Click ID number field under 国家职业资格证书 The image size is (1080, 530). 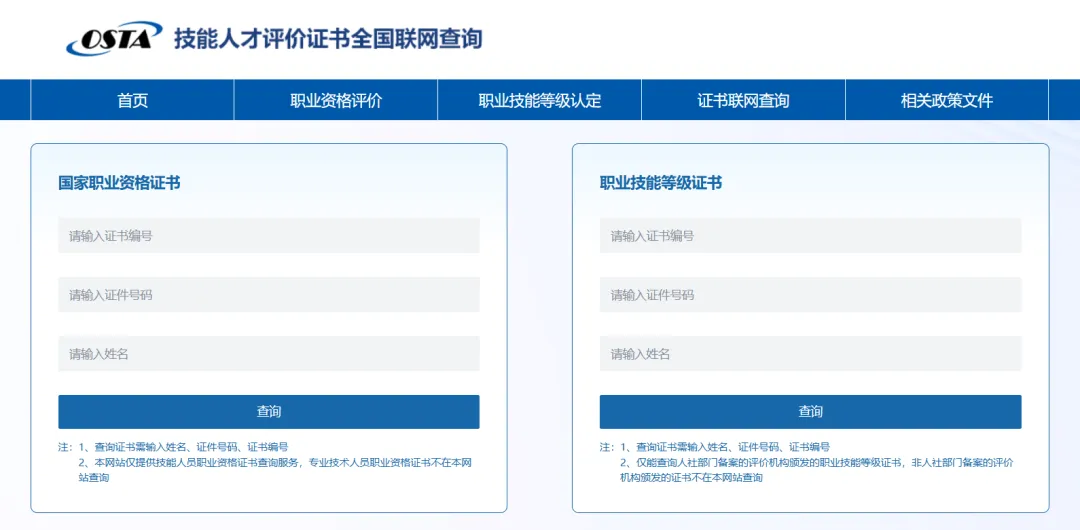tap(269, 295)
